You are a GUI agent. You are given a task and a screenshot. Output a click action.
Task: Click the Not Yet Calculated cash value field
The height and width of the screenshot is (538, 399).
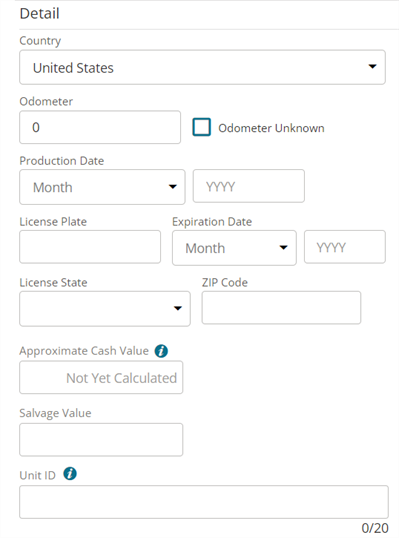(x=101, y=377)
